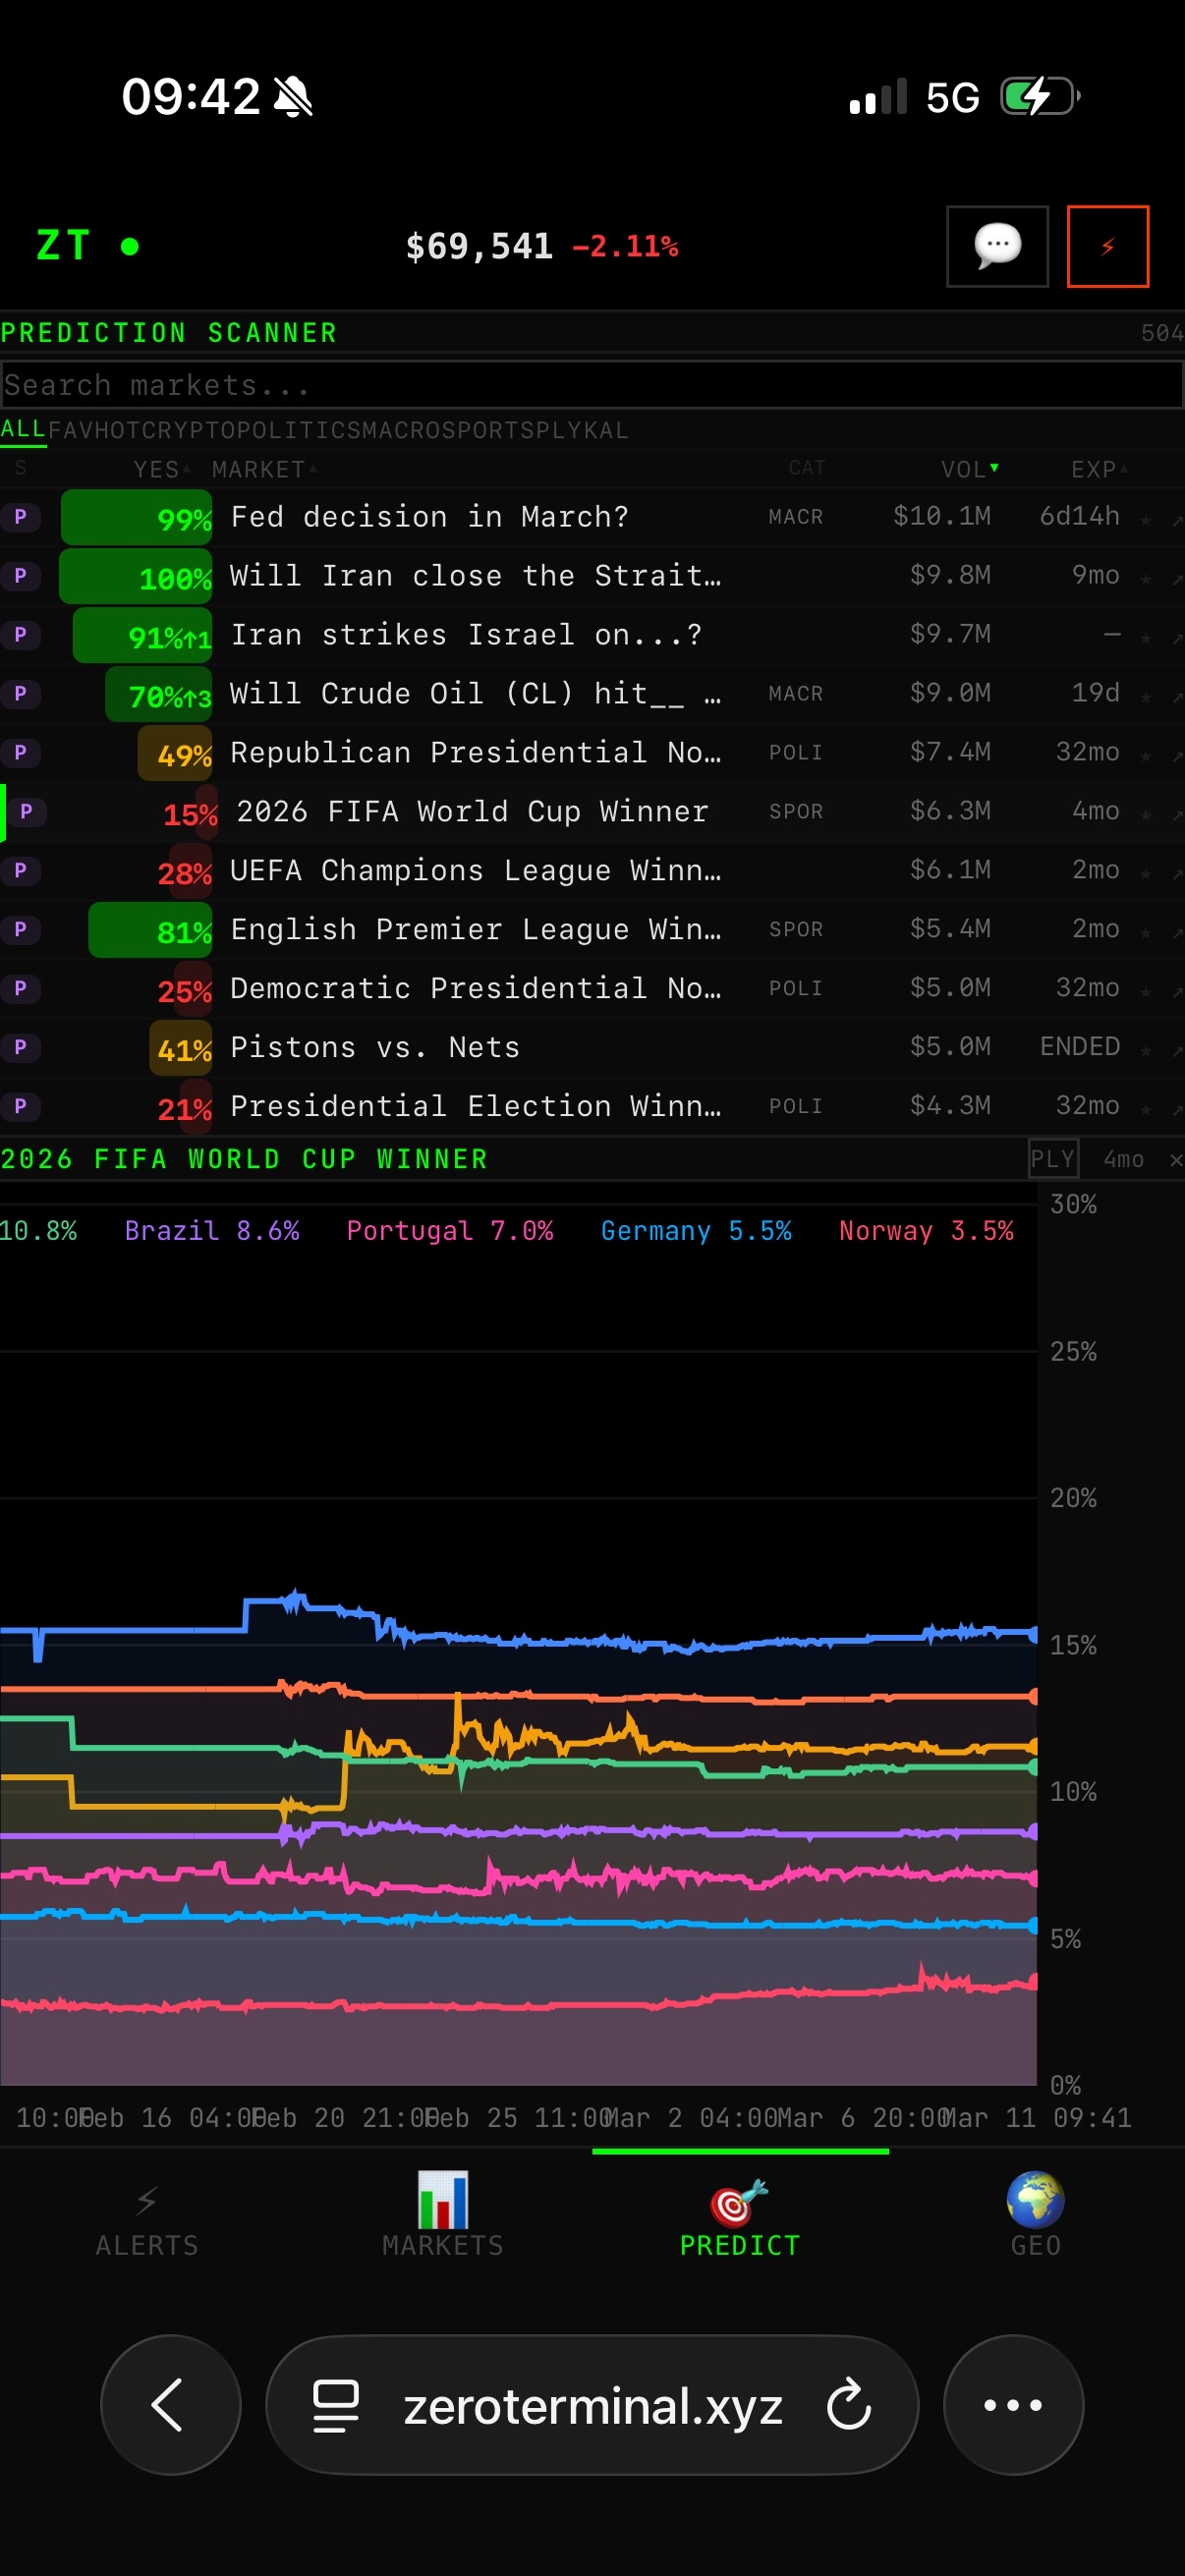Tap the green status dot beside ZT
The width and height of the screenshot is (1185, 2576).
(x=129, y=246)
